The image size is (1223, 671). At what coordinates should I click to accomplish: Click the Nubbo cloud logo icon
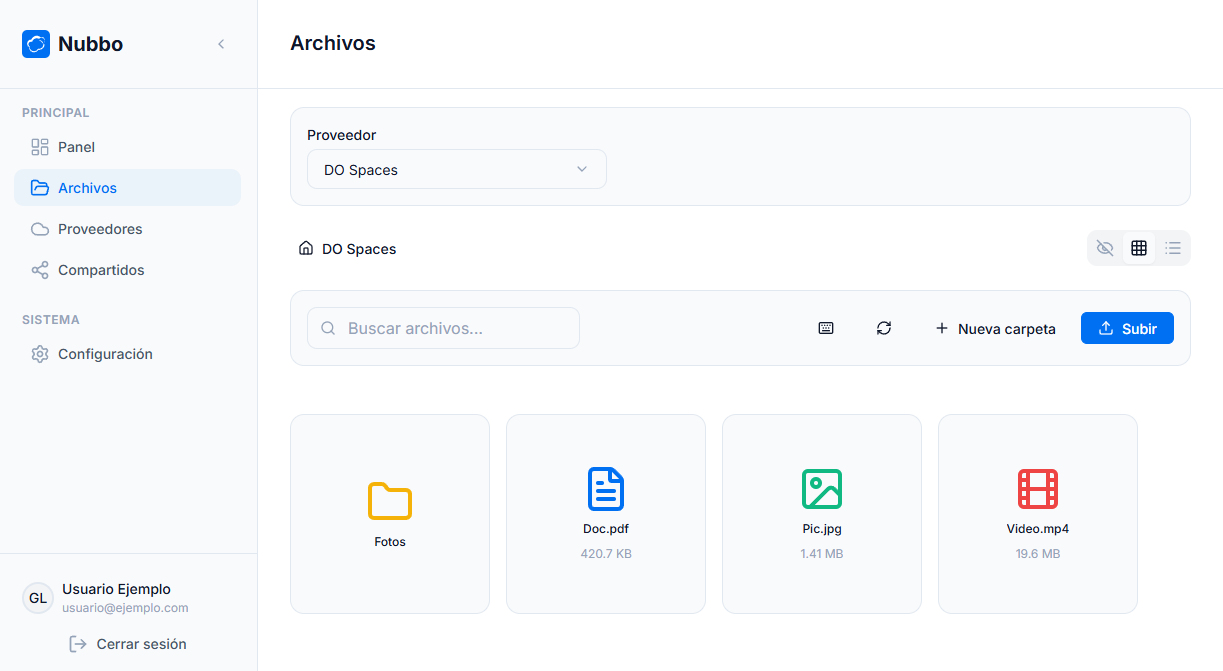[36, 44]
